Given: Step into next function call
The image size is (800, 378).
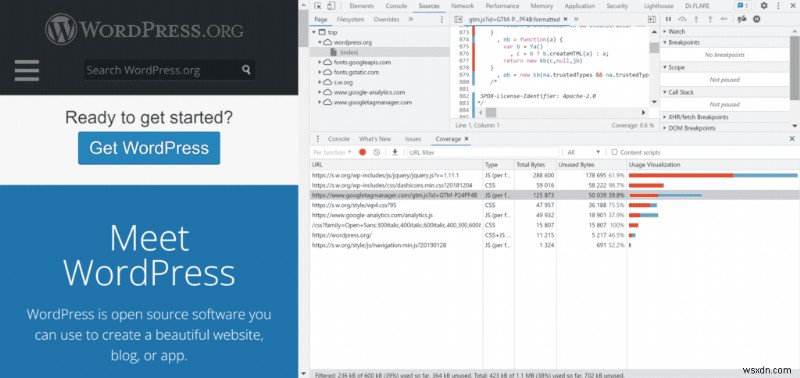Looking at the screenshot, I should pyautogui.click(x=696, y=19).
